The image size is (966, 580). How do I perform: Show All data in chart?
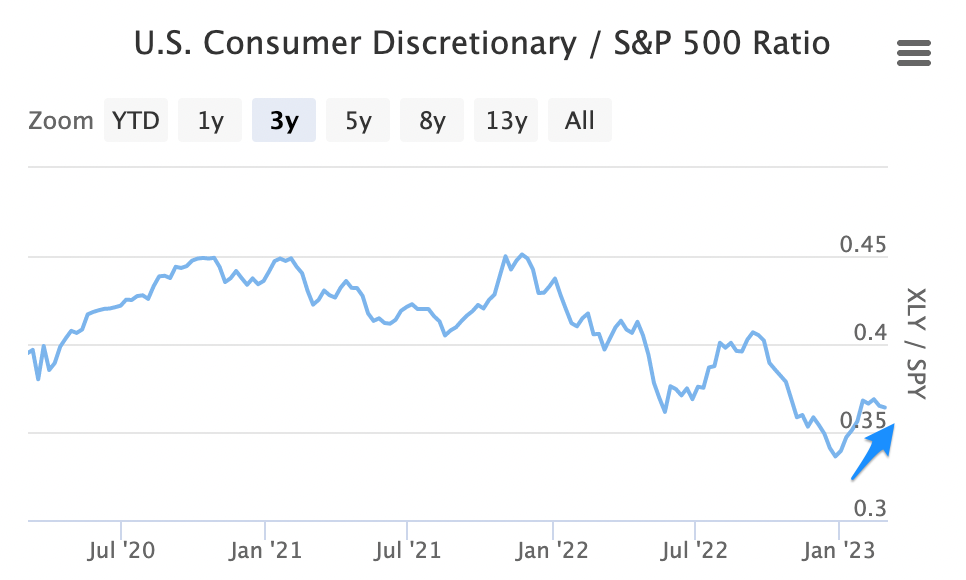(580, 121)
